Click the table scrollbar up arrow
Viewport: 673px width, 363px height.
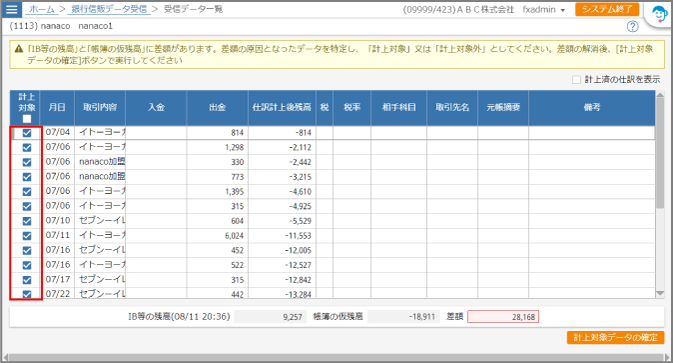660,95
